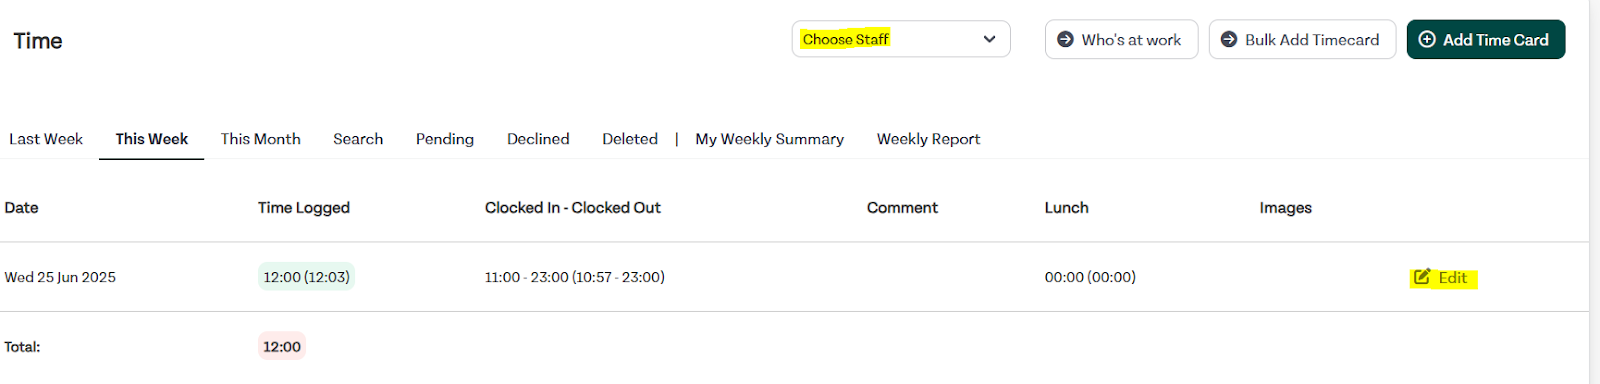Open the Weekly Report tab

[928, 139]
